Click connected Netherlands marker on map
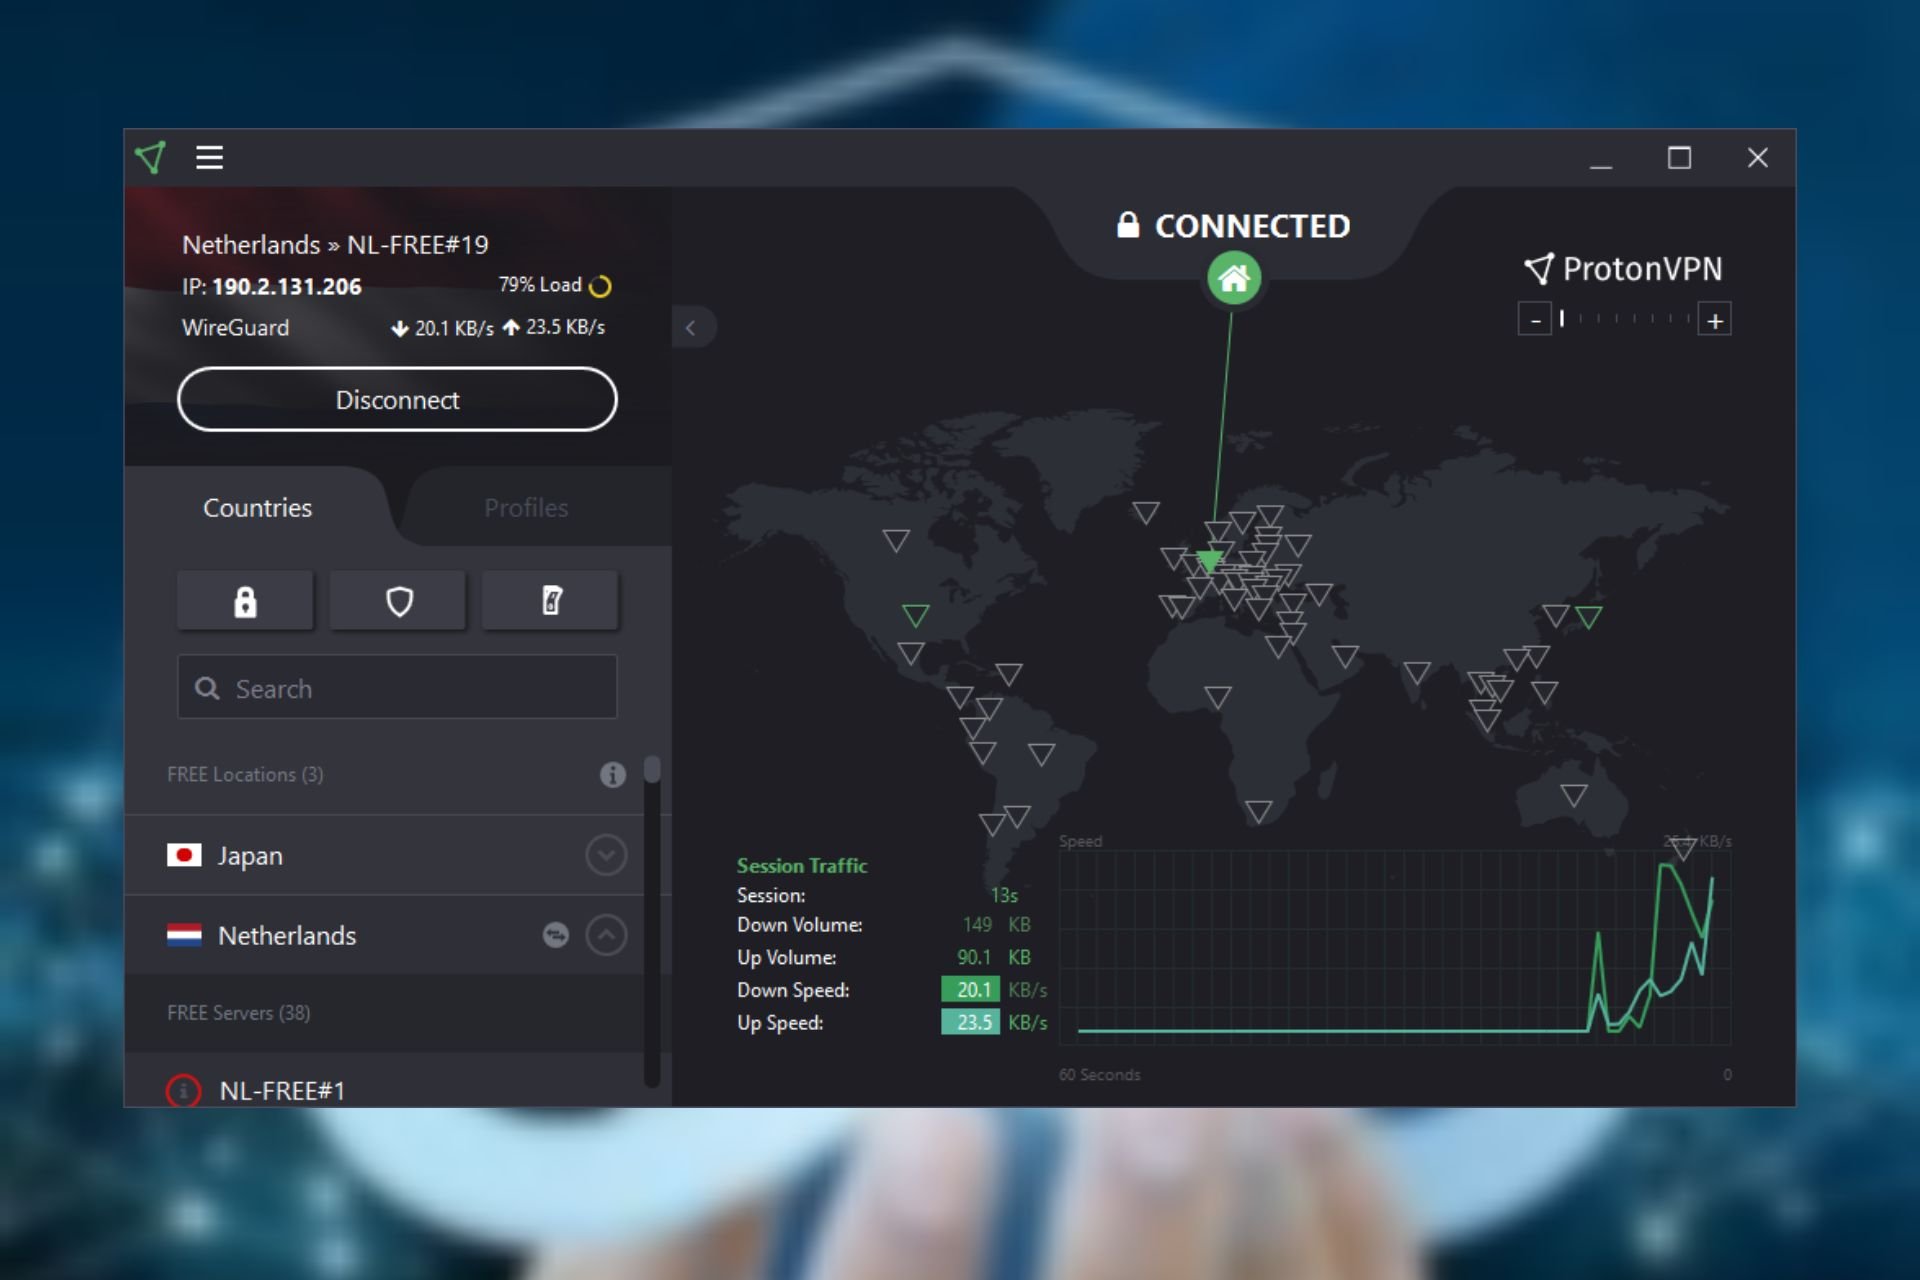1920x1280 pixels. tap(1210, 560)
